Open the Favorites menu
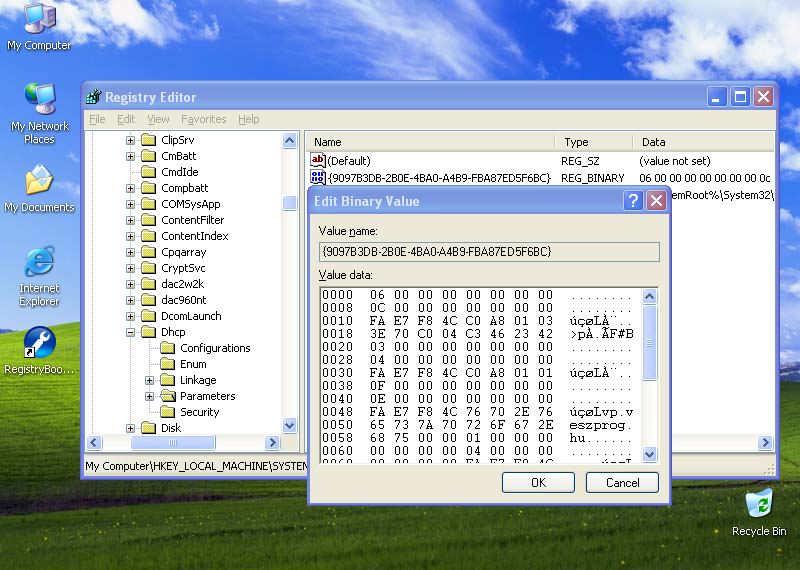The image size is (800, 570). pos(204,119)
